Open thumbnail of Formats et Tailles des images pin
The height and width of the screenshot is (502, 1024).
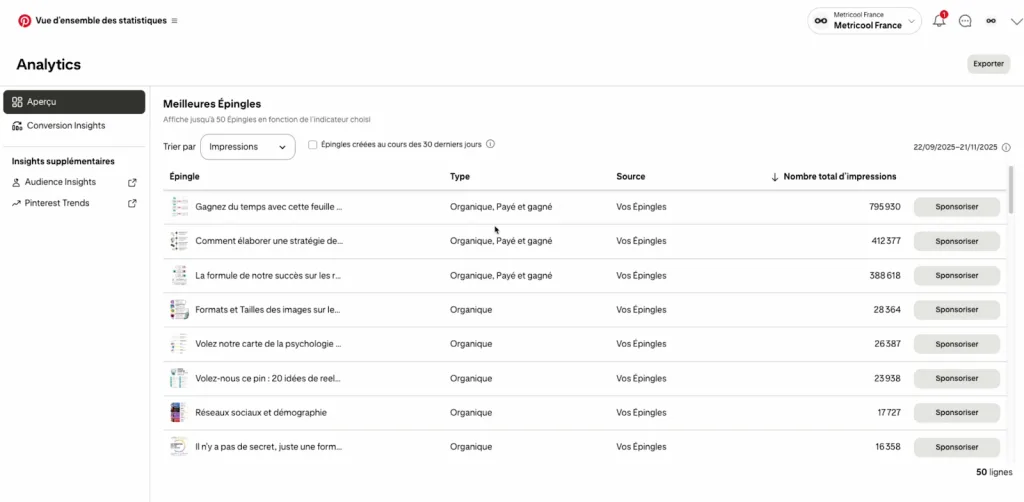coord(179,310)
